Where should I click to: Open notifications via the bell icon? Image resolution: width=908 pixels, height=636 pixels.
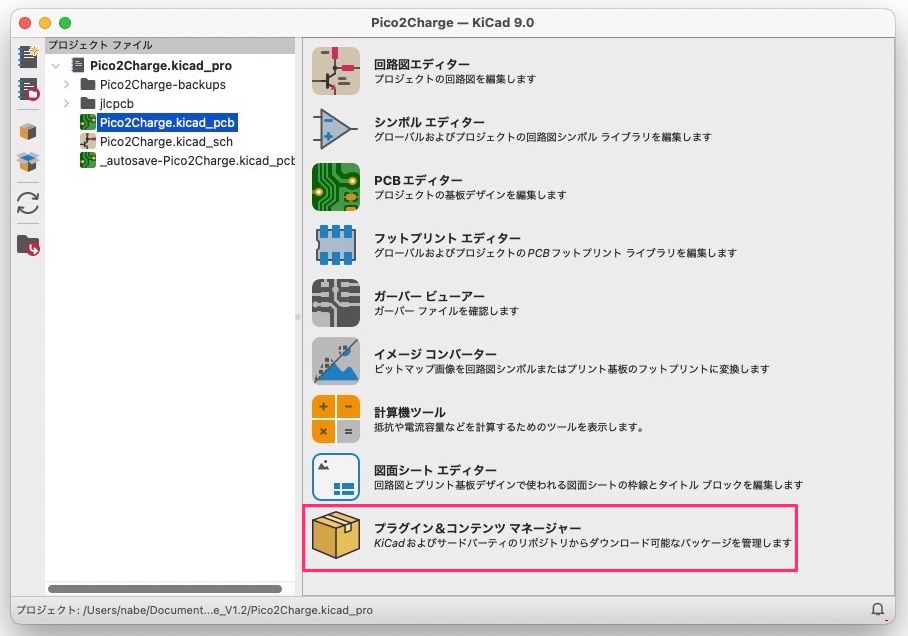coord(878,609)
